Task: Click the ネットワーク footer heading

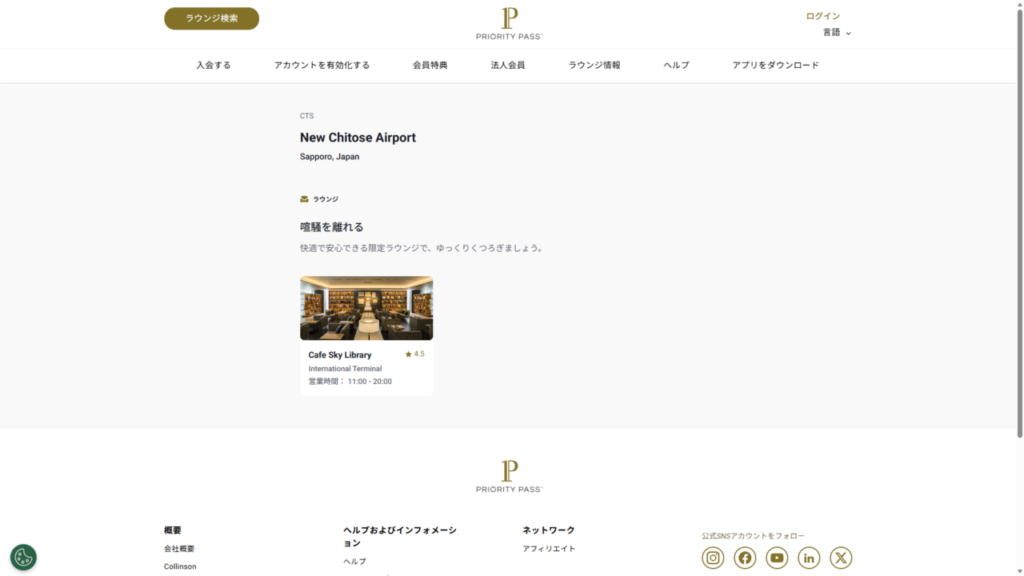Action: pyautogui.click(x=549, y=530)
